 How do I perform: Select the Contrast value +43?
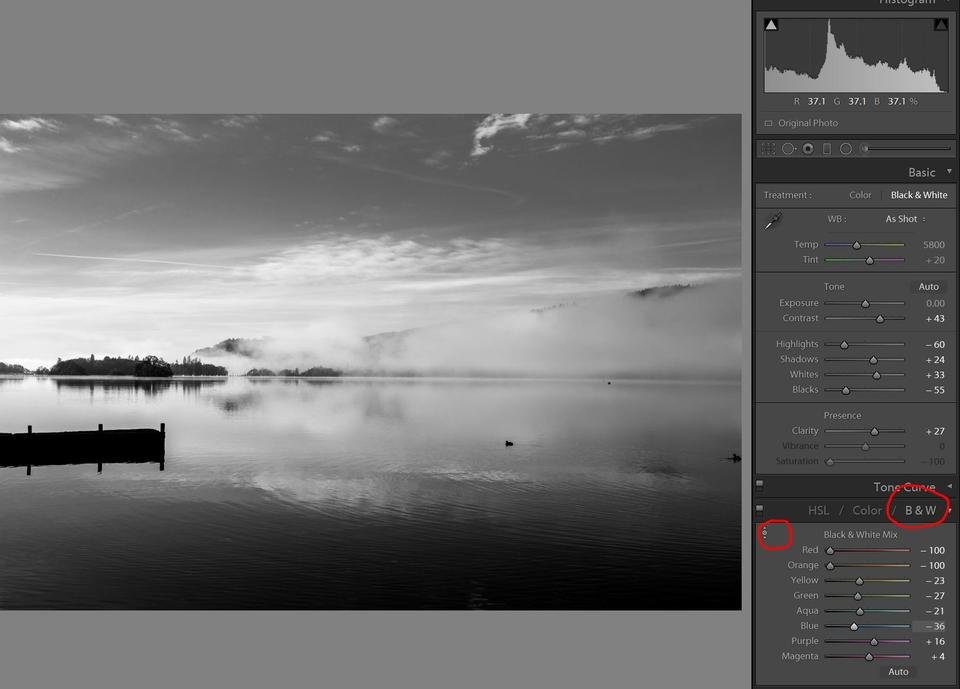click(935, 318)
